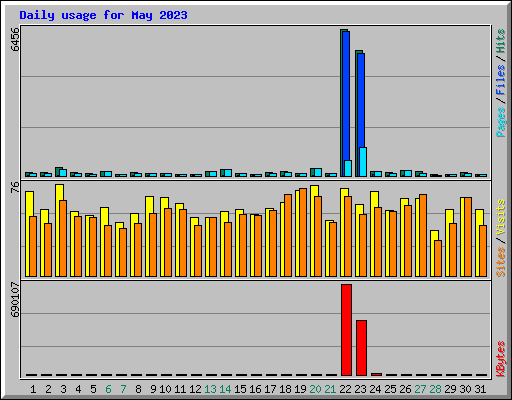512x400 pixels.
Task: Click the Files legend label
Action: coord(500,79)
